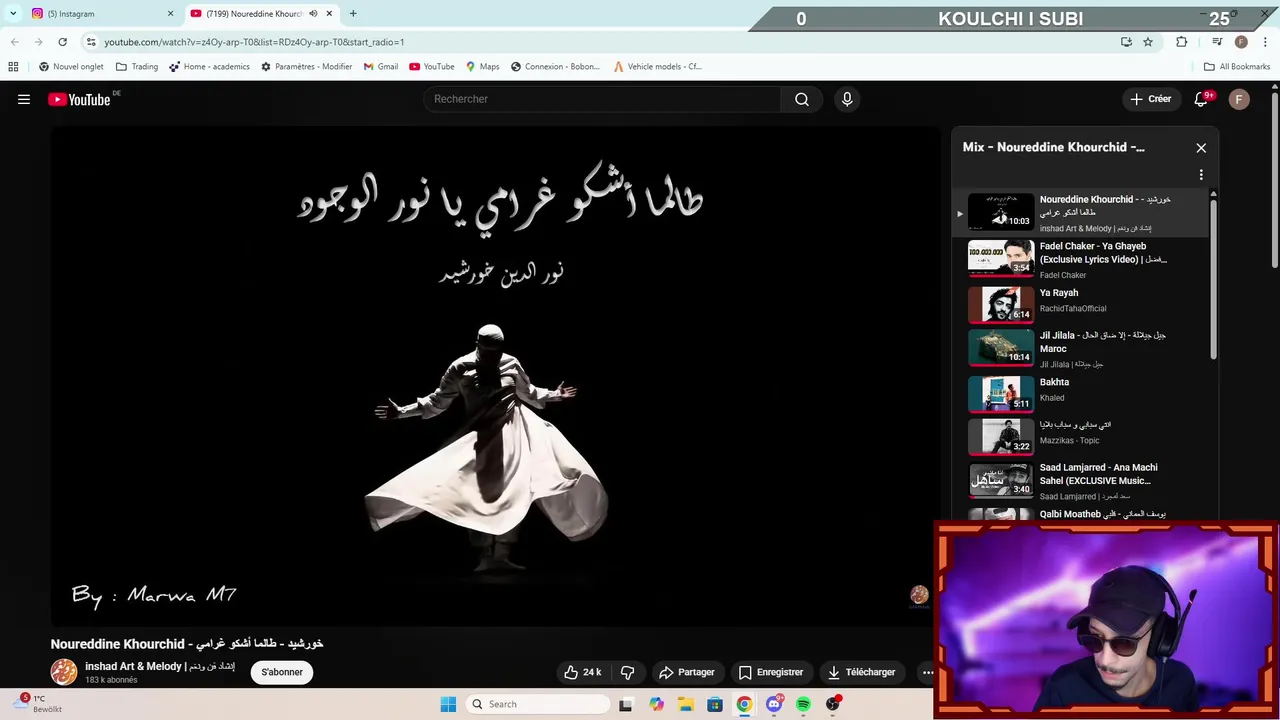Open the weather widget showing 1°C

(40, 704)
